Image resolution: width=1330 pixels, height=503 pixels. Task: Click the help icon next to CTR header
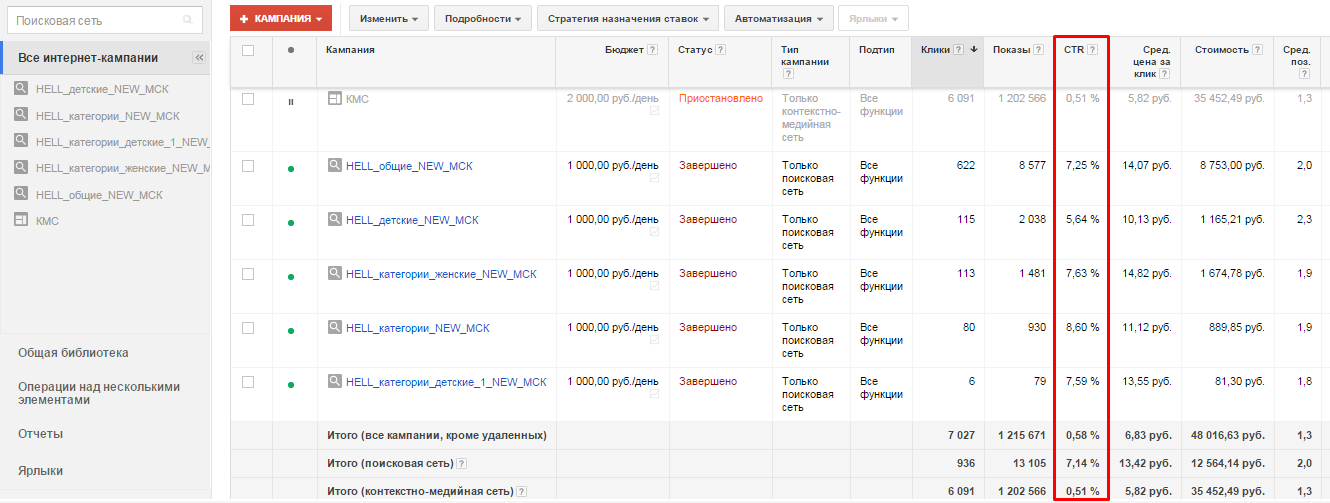coord(1093,50)
